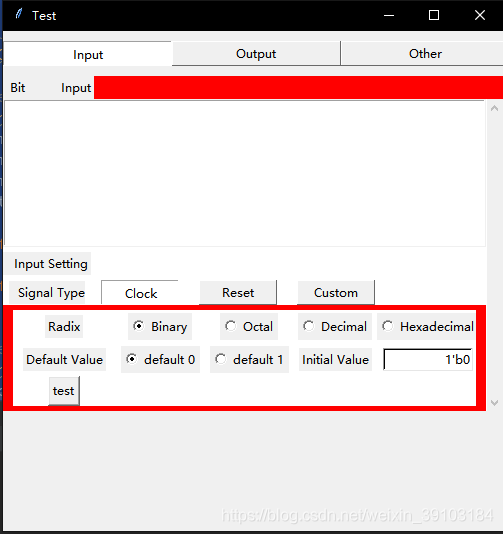The height and width of the screenshot is (534, 503).
Task: Select the Binary radix option
Action: pyautogui.click(x=160, y=327)
